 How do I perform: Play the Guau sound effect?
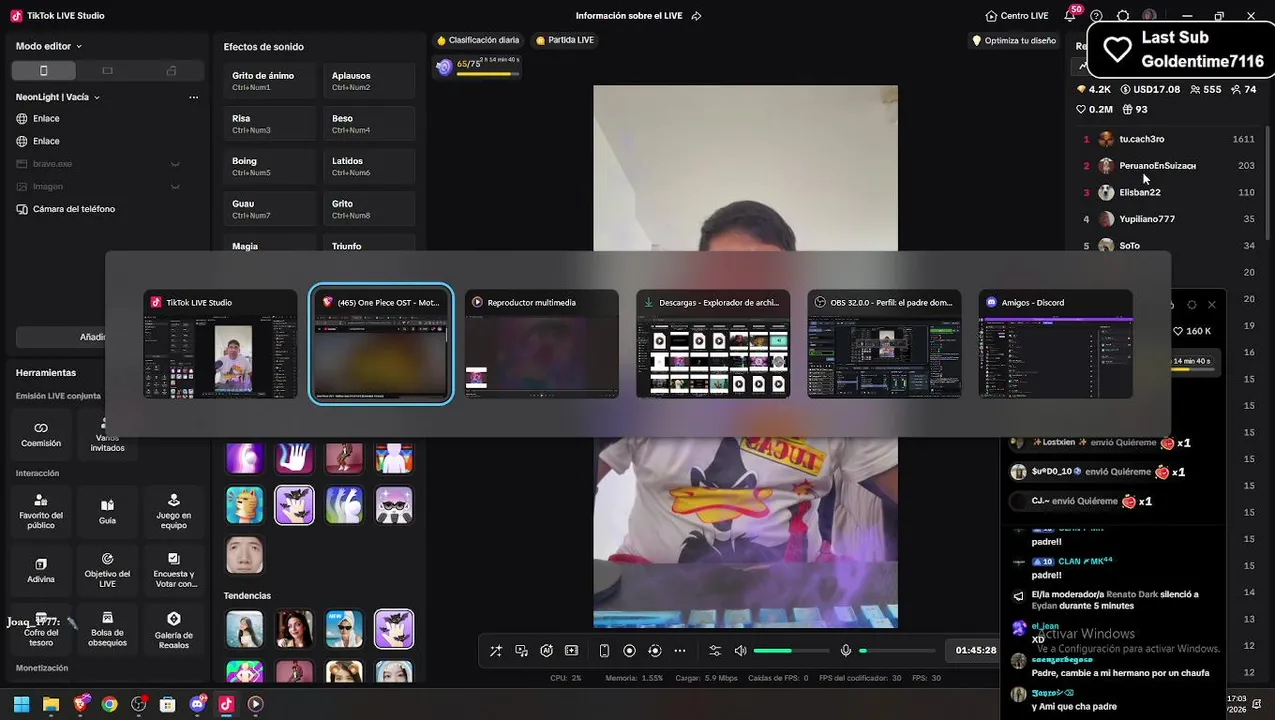click(270, 209)
